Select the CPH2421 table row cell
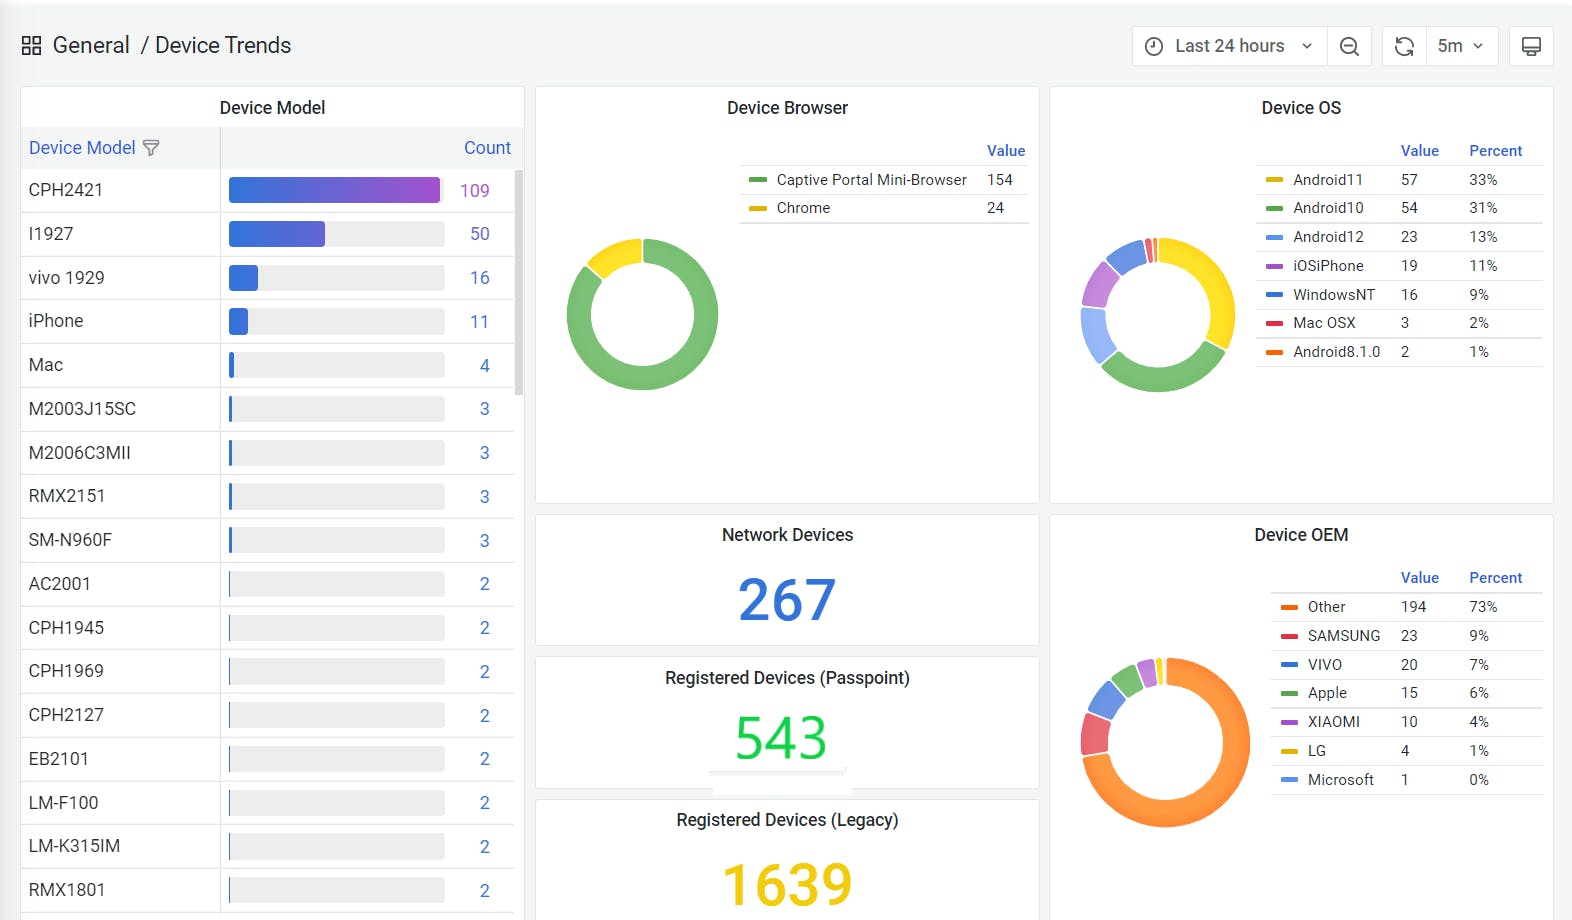 (x=120, y=190)
